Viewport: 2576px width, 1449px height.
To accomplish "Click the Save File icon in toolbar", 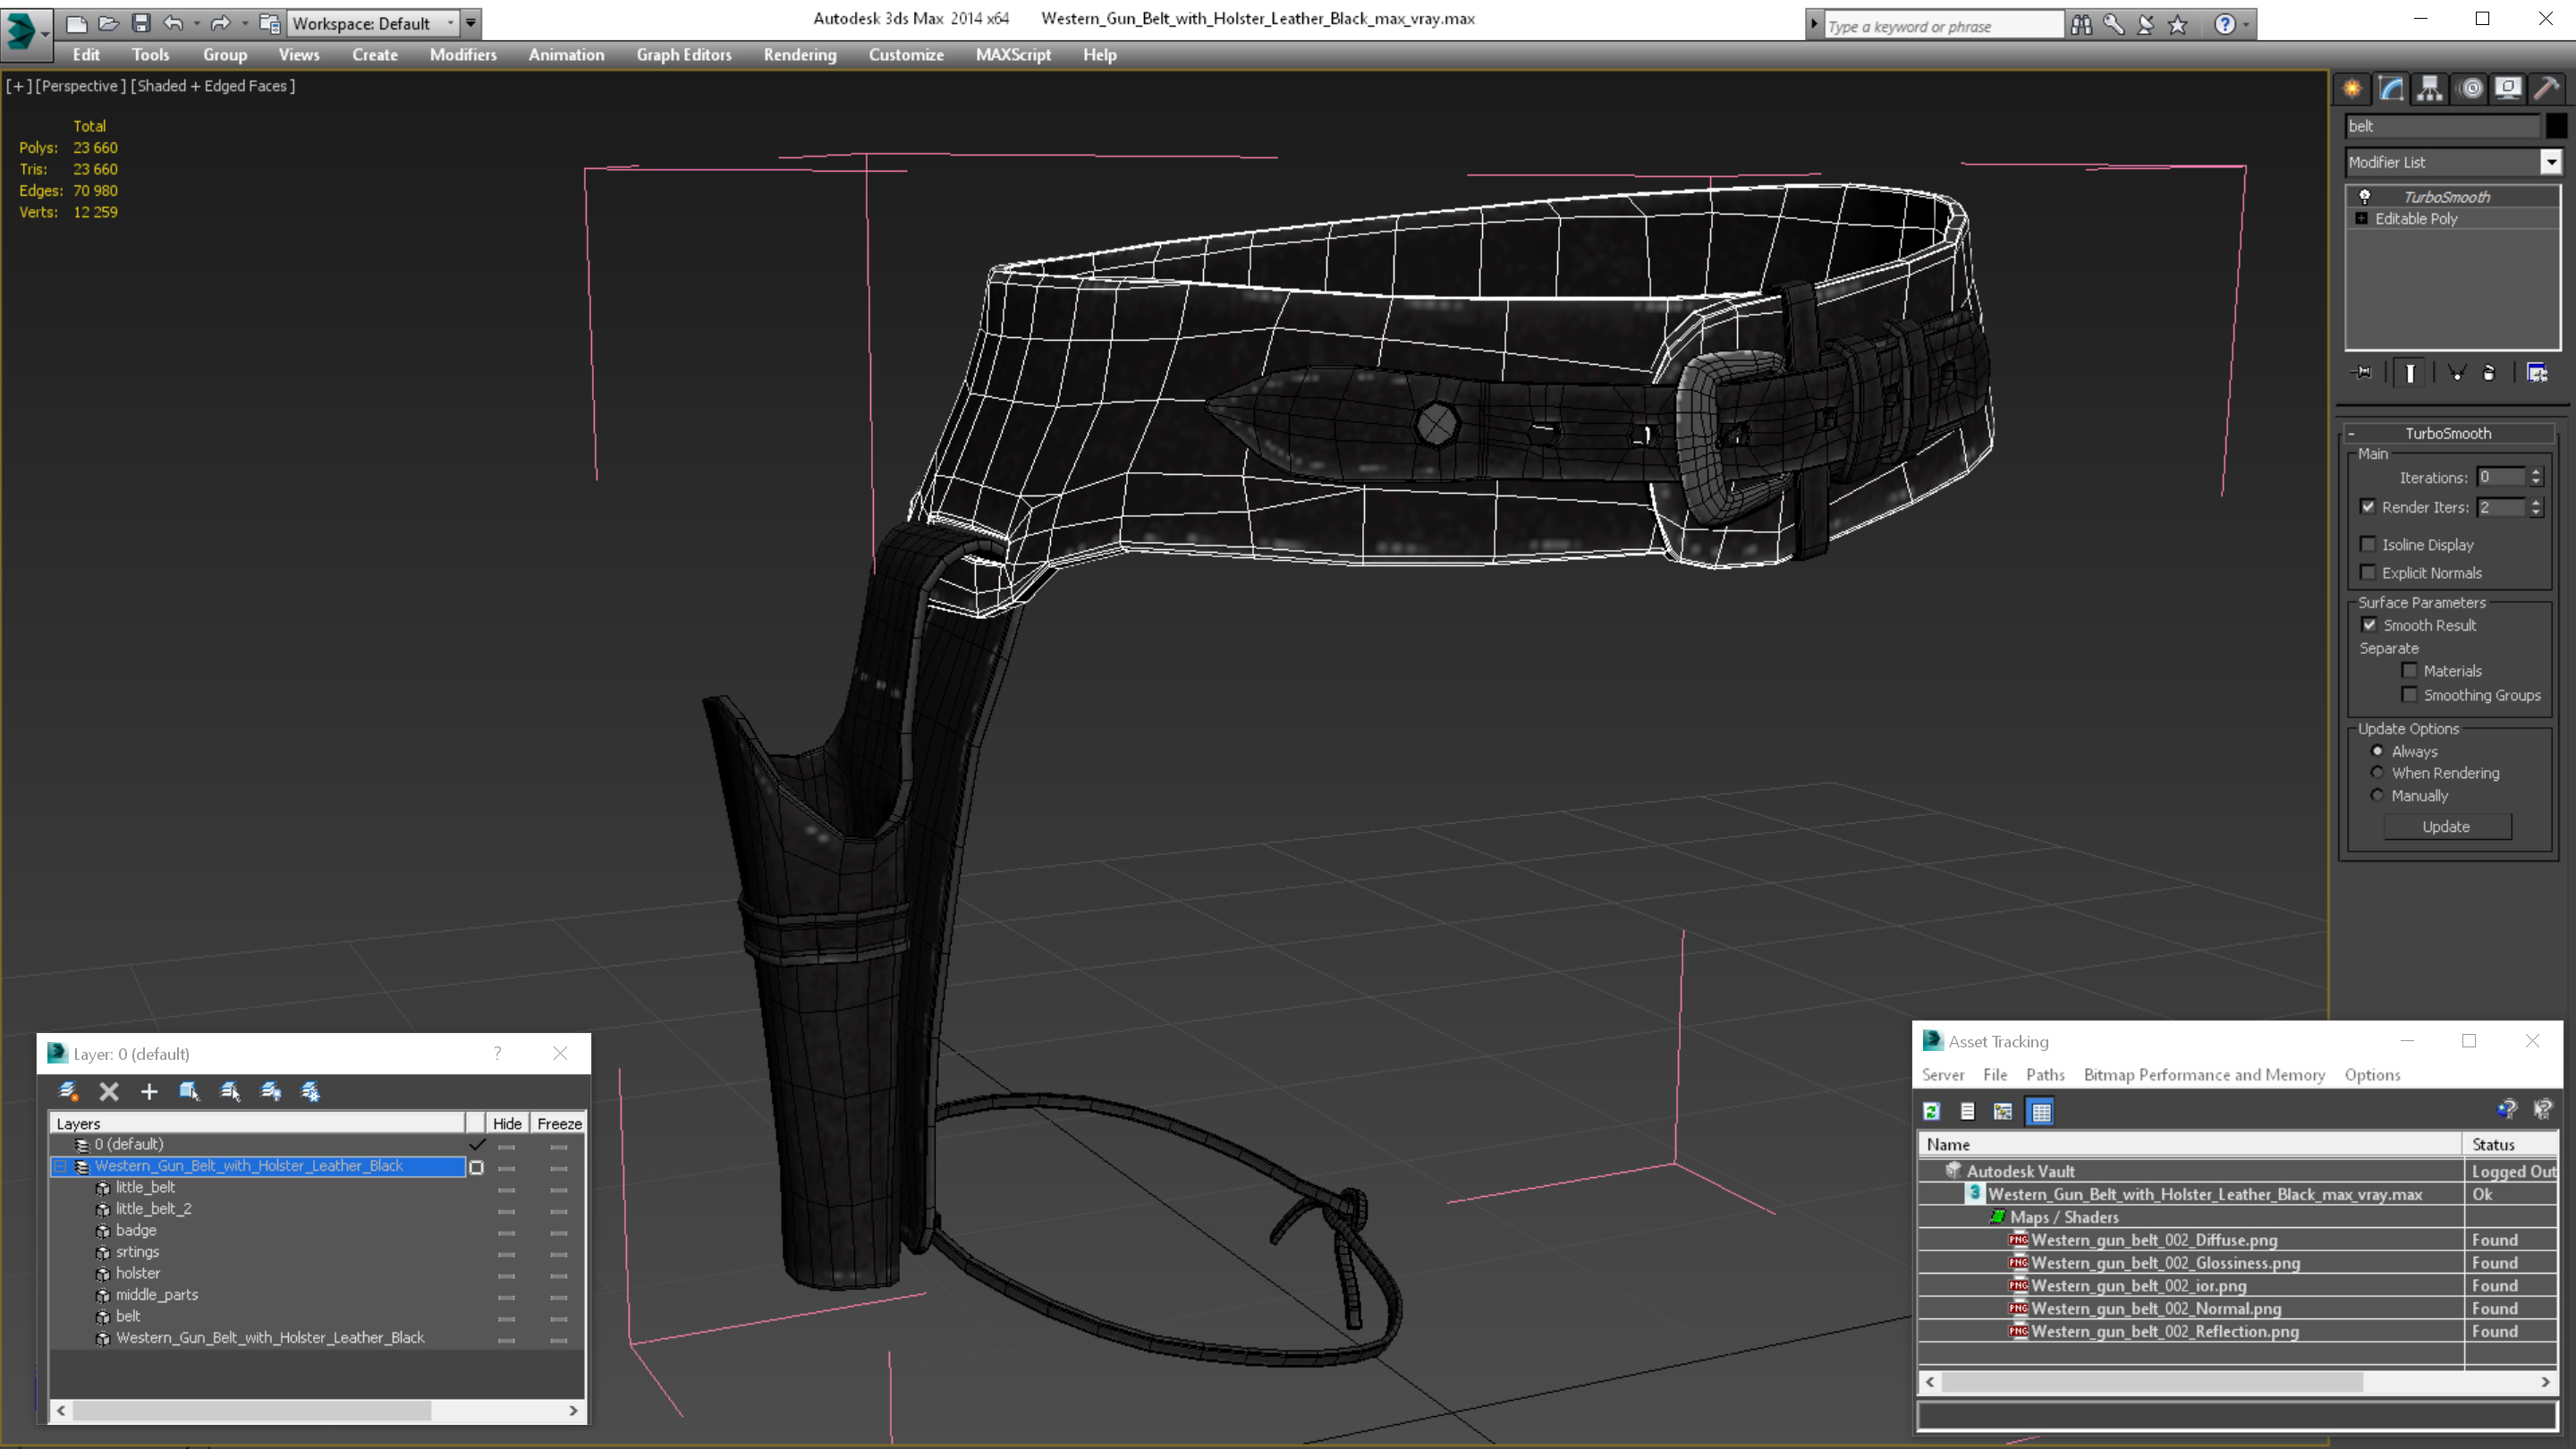I will [141, 23].
